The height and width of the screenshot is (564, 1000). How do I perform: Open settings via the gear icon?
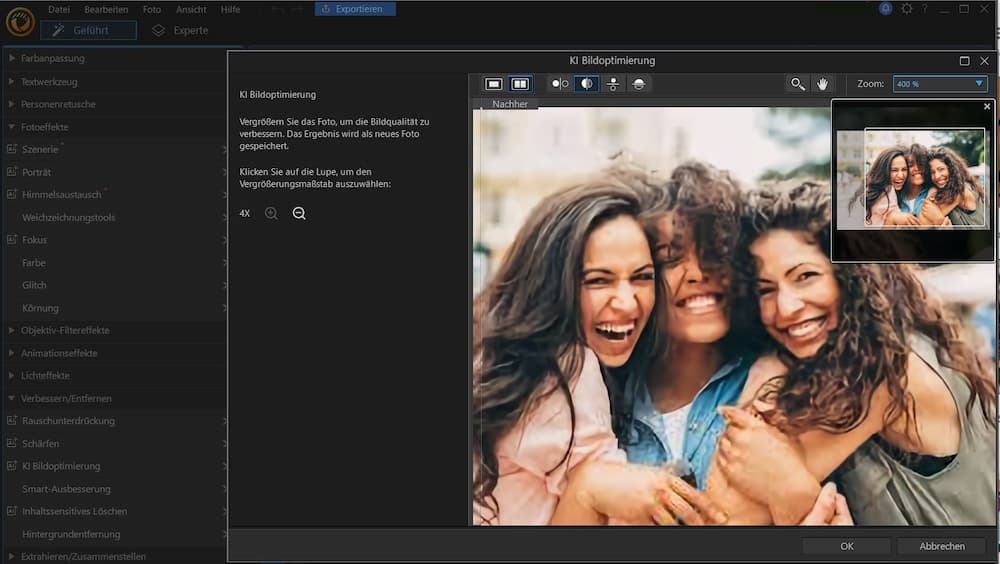tap(907, 9)
